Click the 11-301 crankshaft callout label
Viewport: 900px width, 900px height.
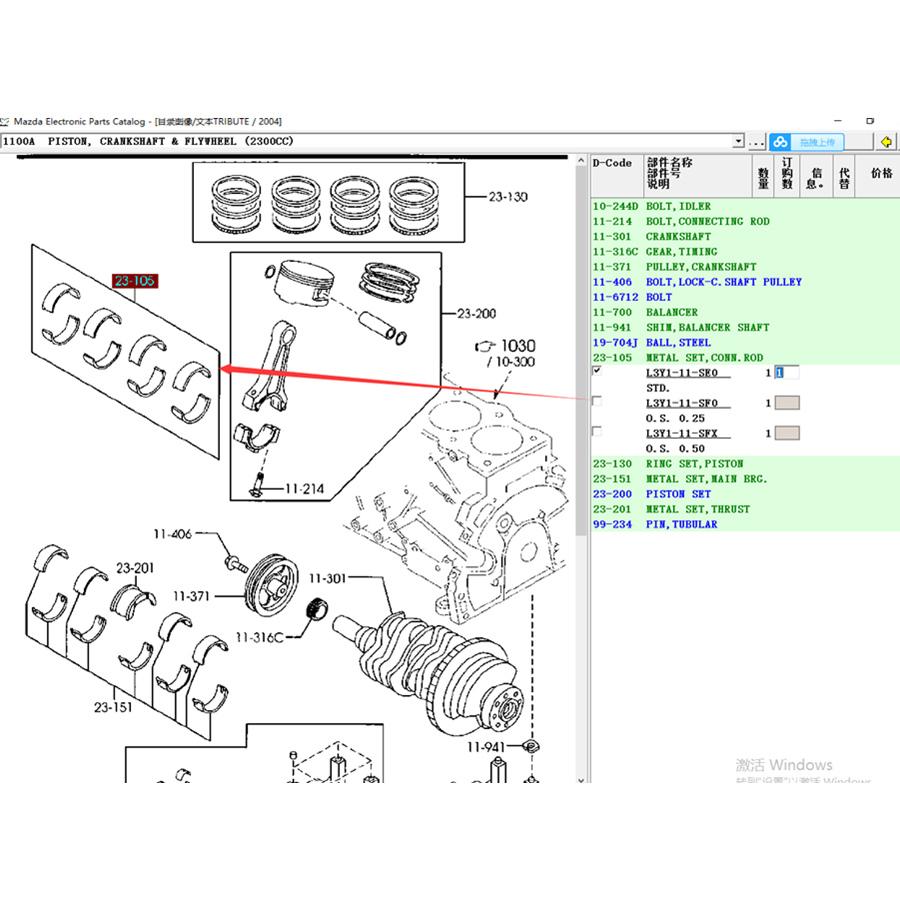coord(328,578)
